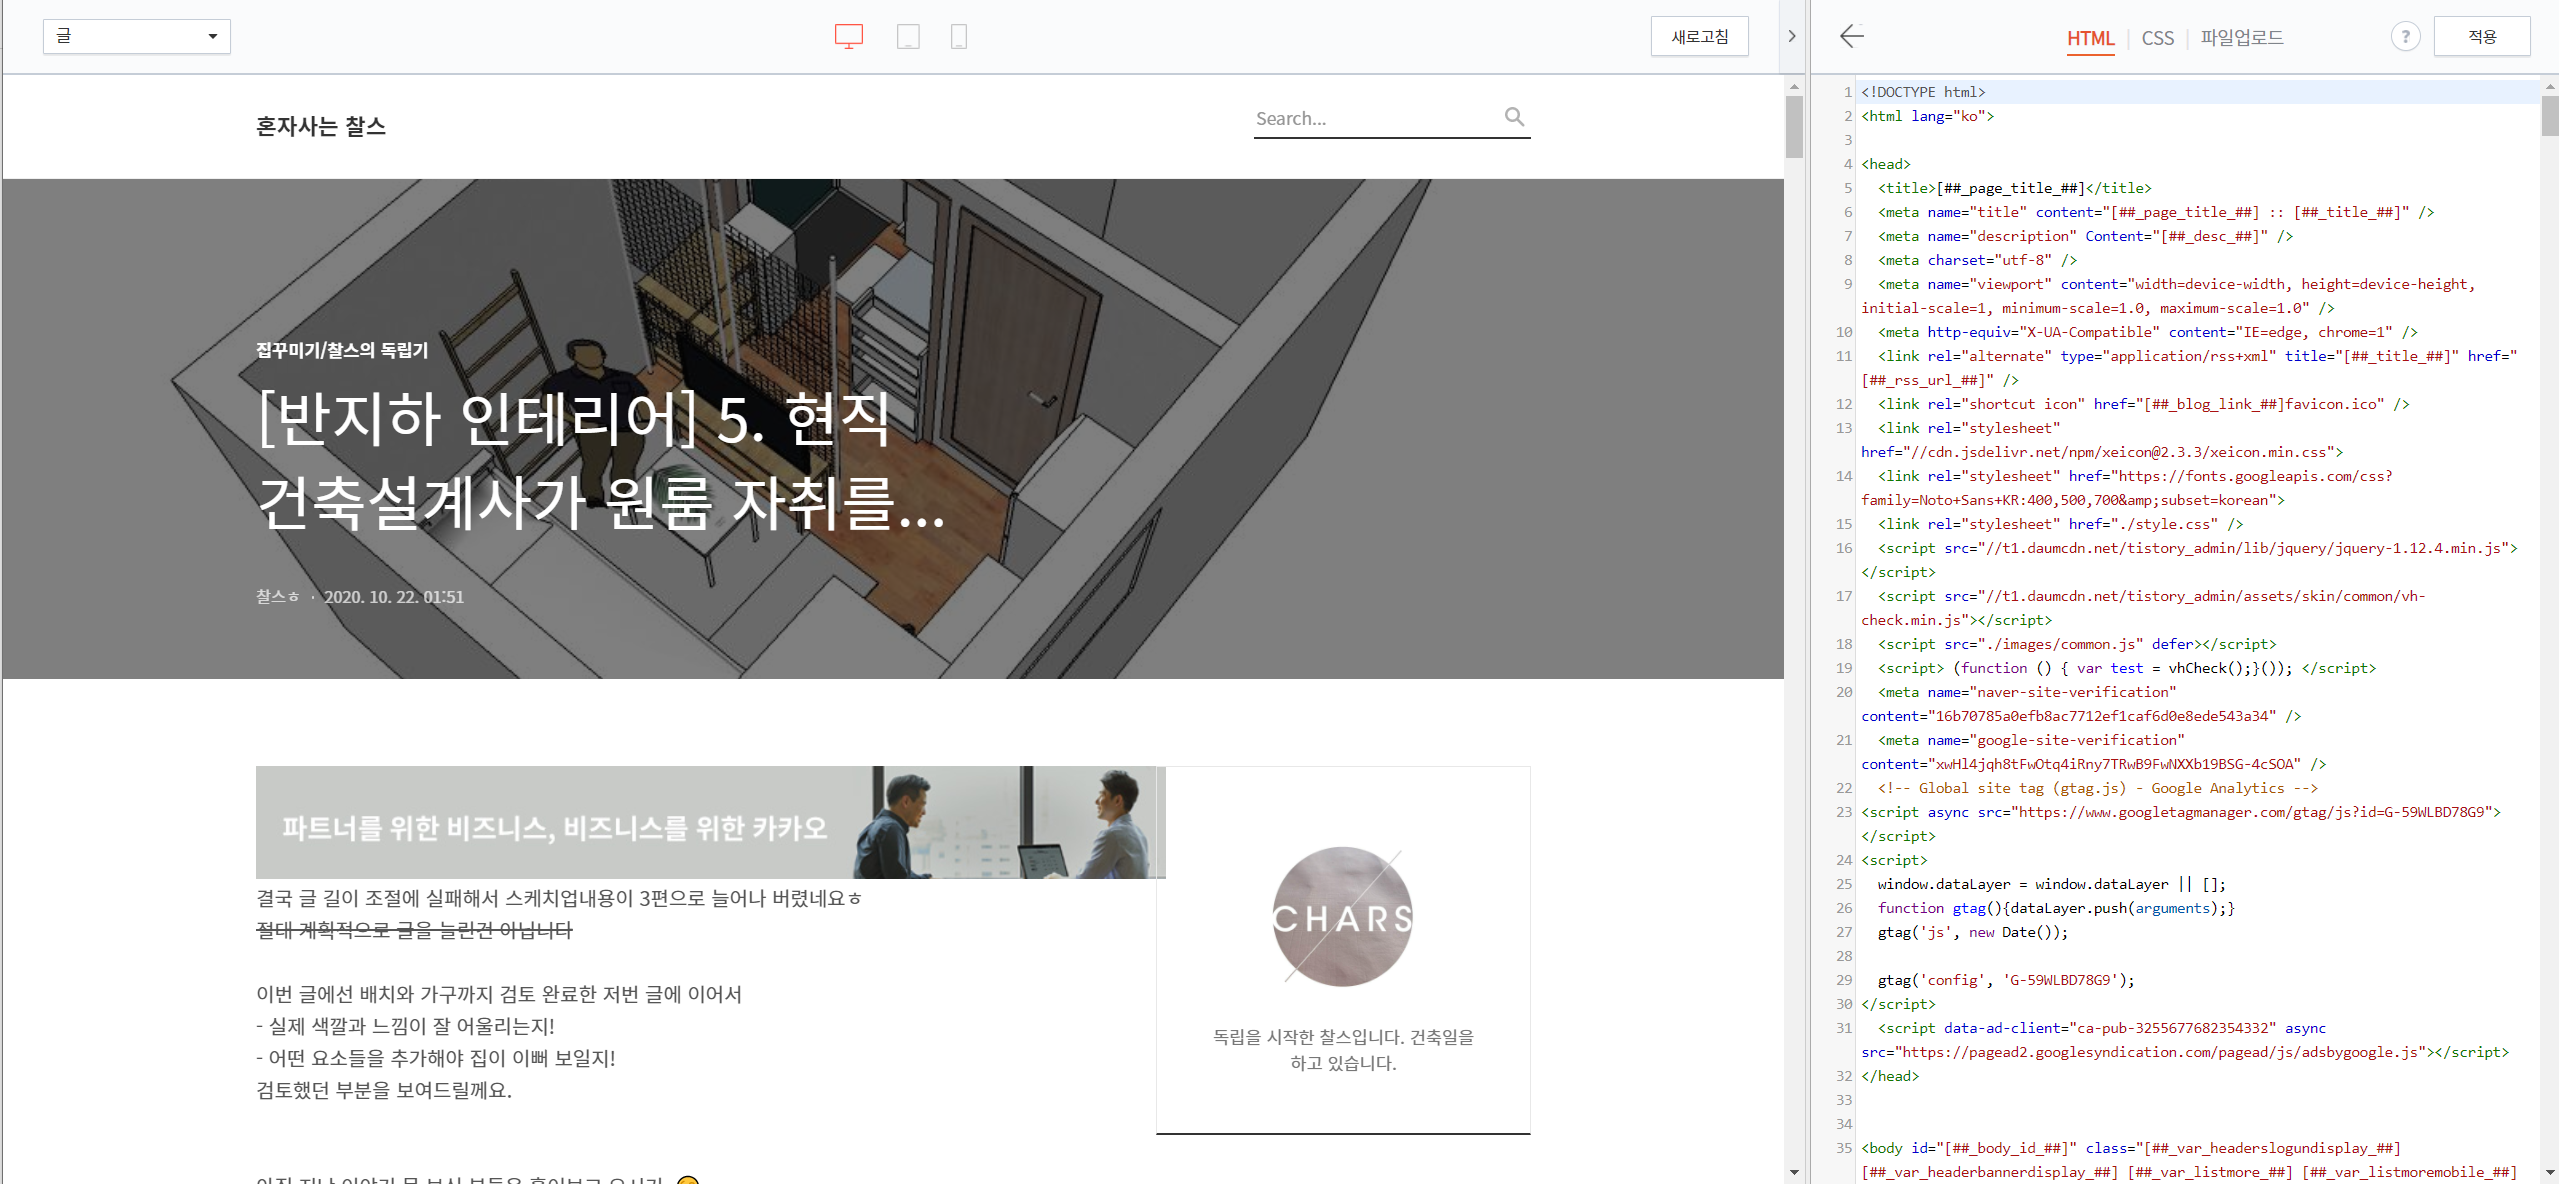Switch to the CSS tab
2559x1184 pixels.
pos(2157,38)
